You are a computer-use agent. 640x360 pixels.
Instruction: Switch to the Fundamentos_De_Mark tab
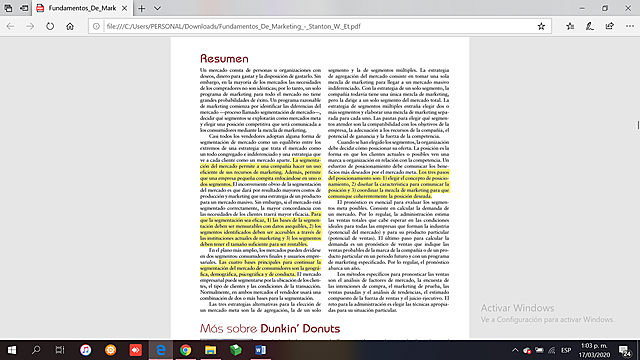82,8
